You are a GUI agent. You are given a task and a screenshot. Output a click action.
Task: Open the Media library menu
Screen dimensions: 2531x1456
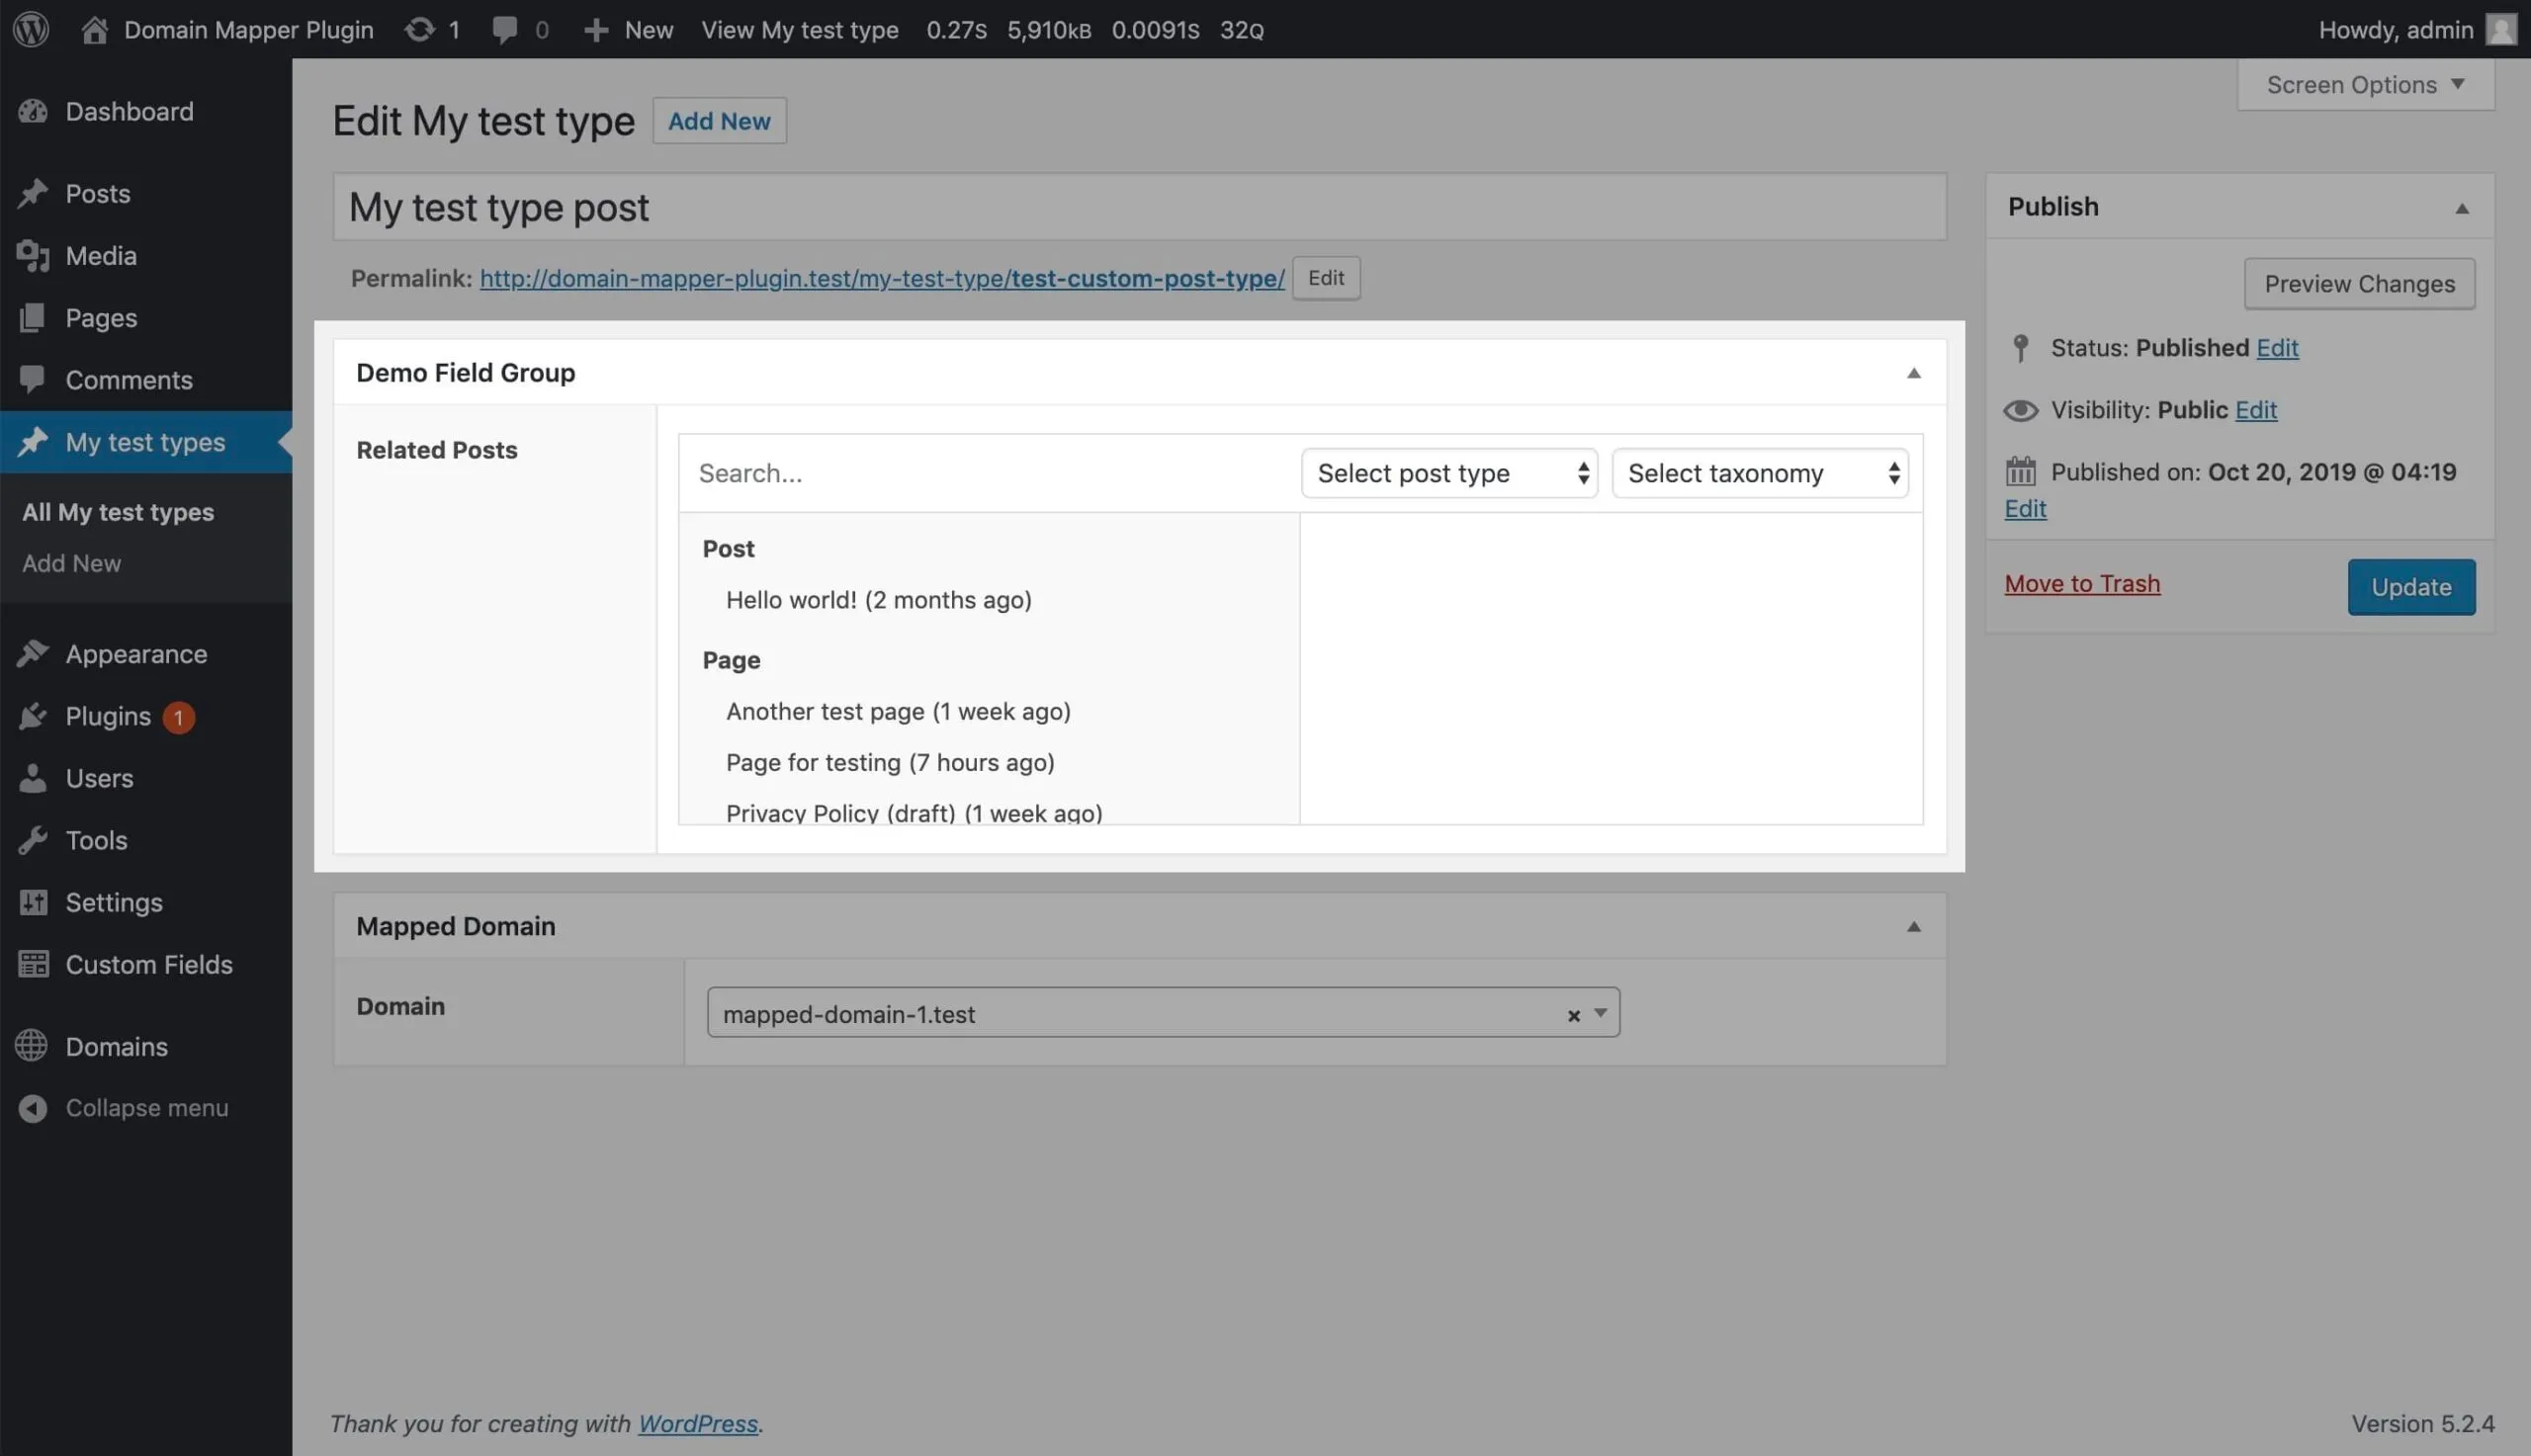pyautogui.click(x=100, y=255)
